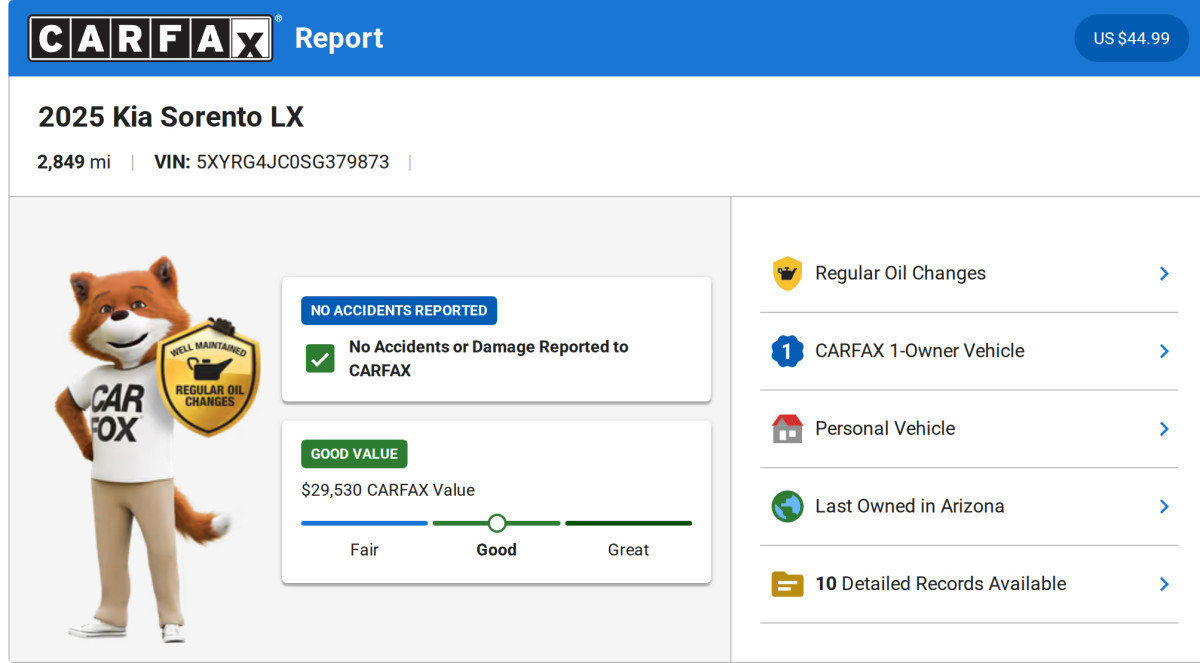Open 10 Detailed Records Available link
The height and width of the screenshot is (663, 1200).
coord(969,584)
